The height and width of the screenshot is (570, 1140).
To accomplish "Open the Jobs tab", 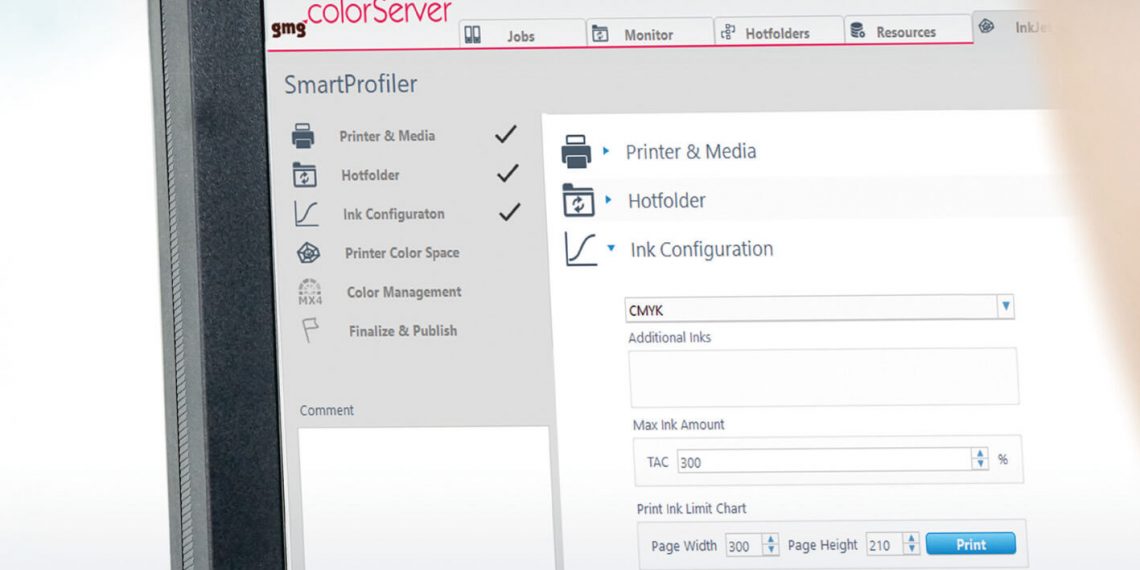I will click(522, 33).
